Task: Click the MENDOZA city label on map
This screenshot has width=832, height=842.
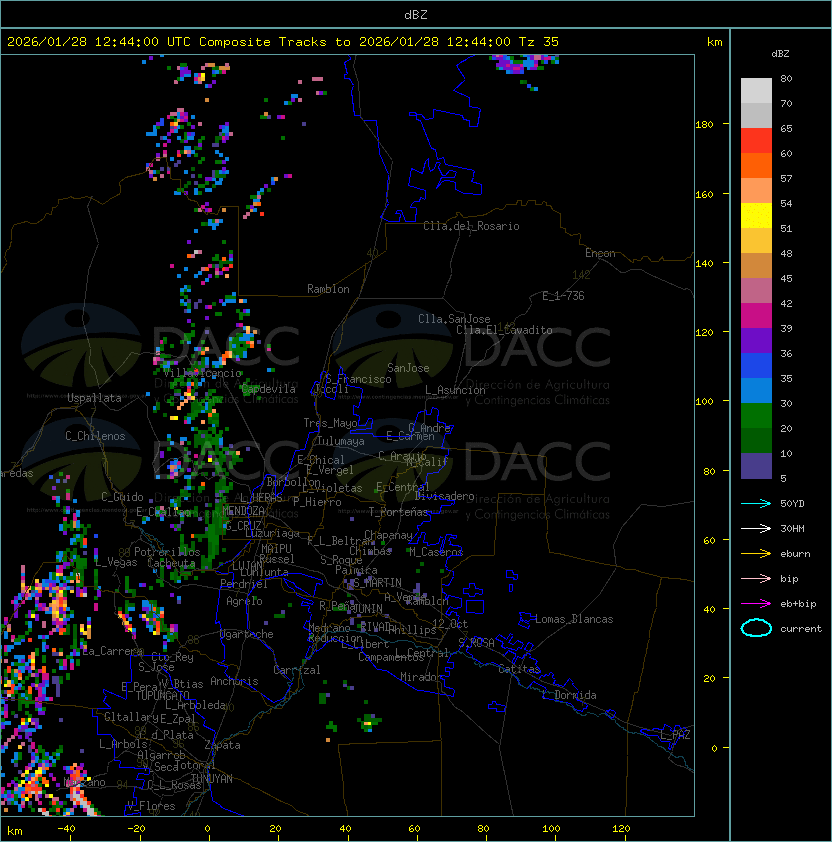Action: [x=243, y=510]
